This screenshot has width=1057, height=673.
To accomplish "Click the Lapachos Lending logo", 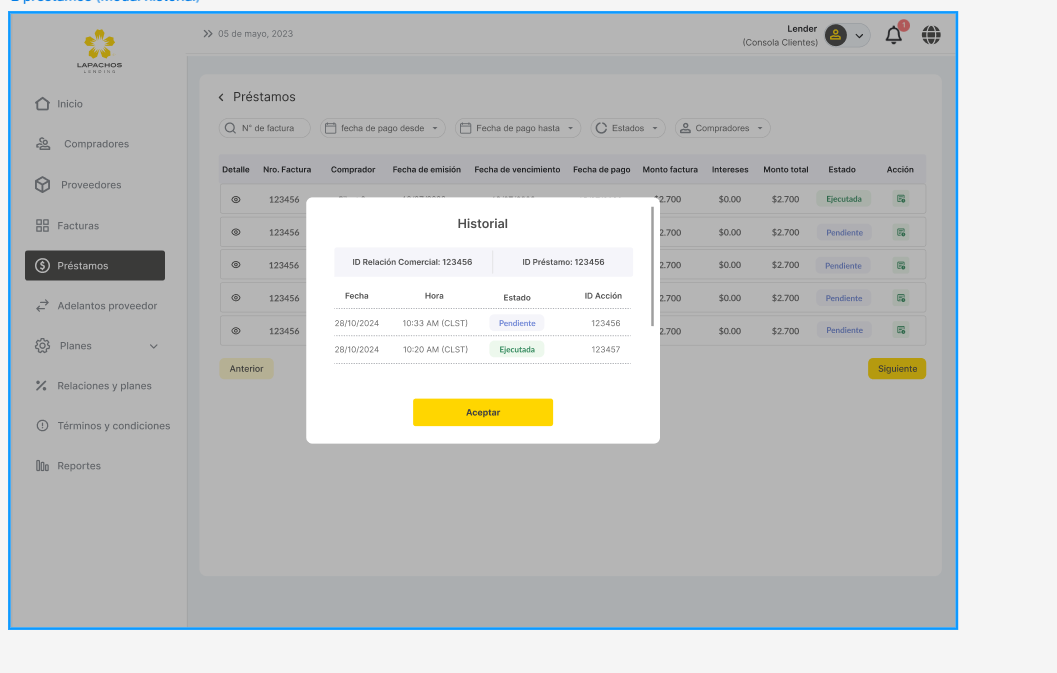I will [99, 51].
